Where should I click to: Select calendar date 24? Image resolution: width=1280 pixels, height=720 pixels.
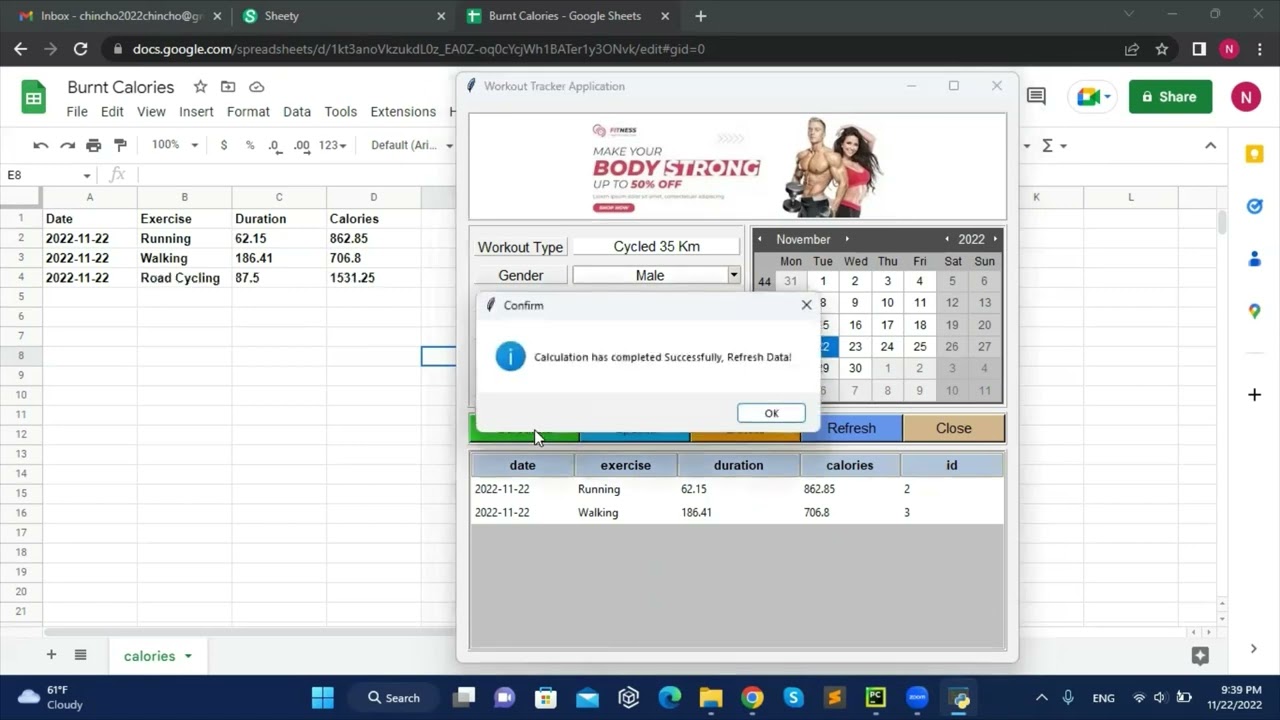click(887, 347)
